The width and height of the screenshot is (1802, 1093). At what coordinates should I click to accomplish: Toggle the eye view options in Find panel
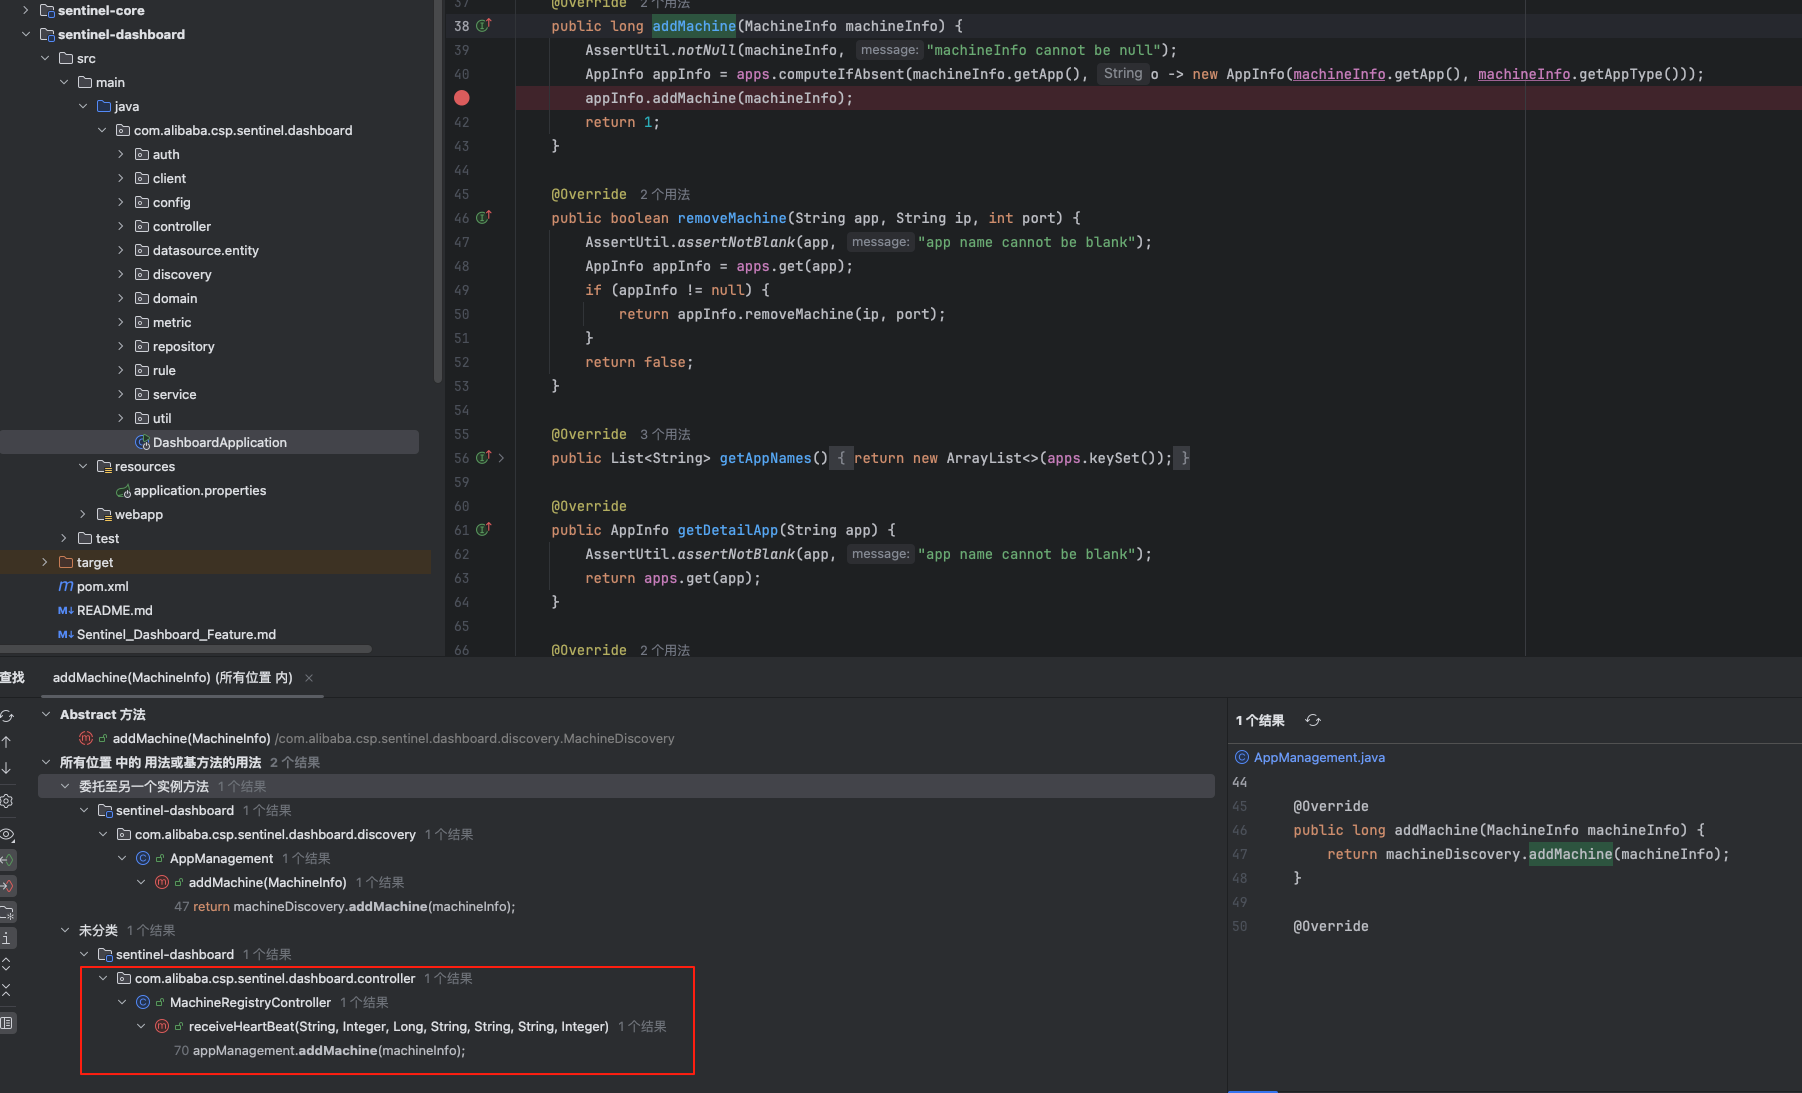coord(7,834)
